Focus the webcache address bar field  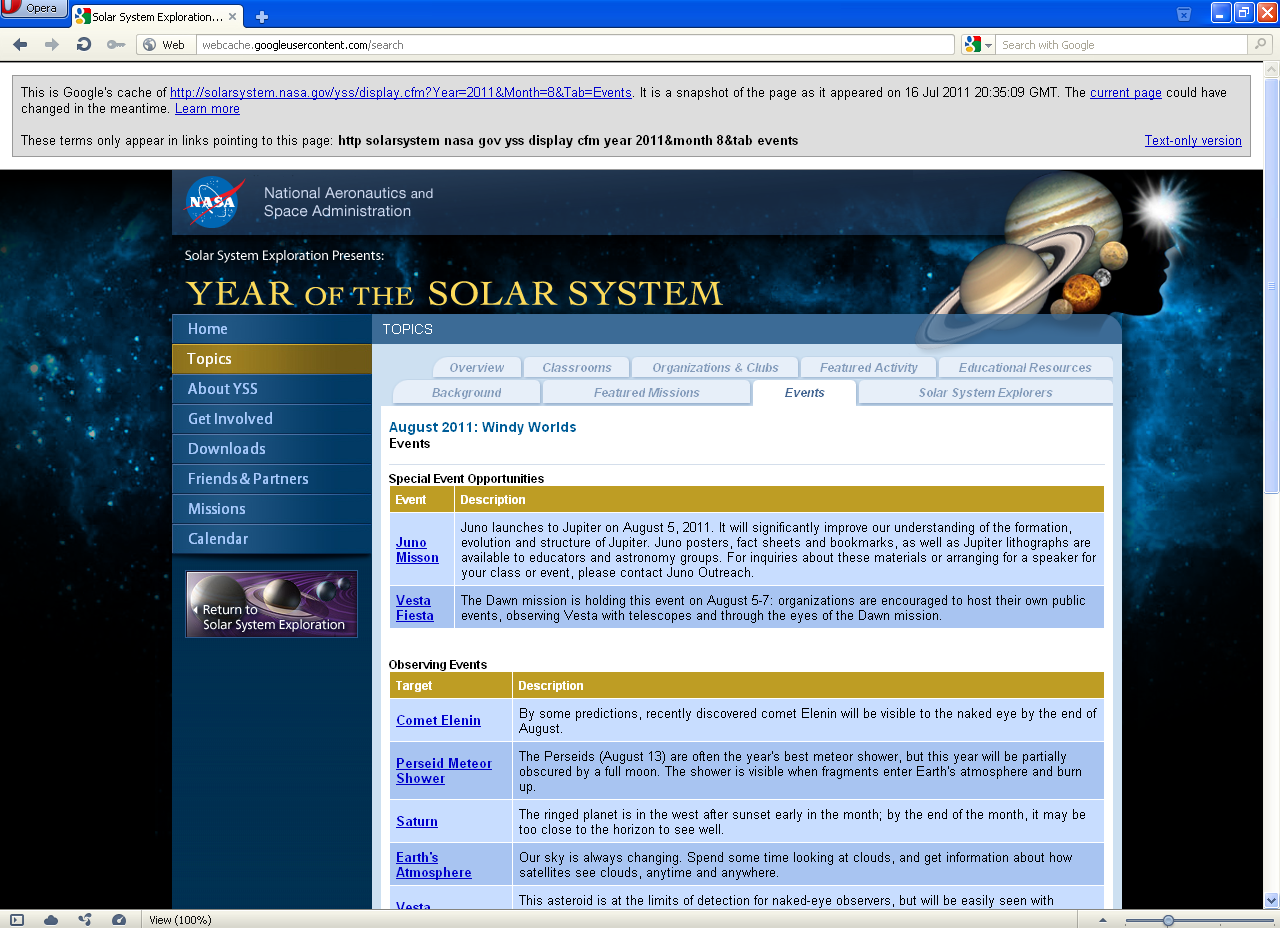point(575,45)
